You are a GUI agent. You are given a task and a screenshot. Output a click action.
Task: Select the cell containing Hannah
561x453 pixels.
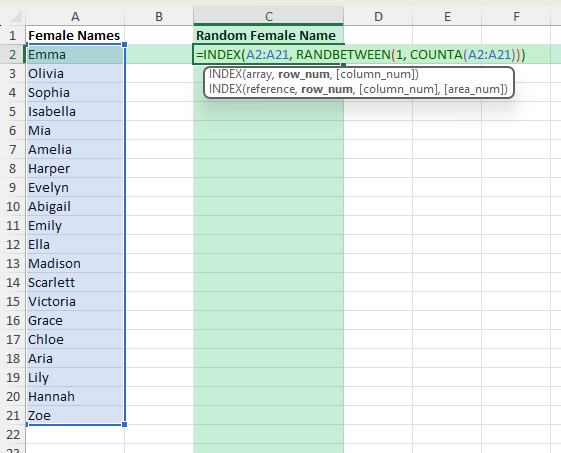tap(75, 396)
